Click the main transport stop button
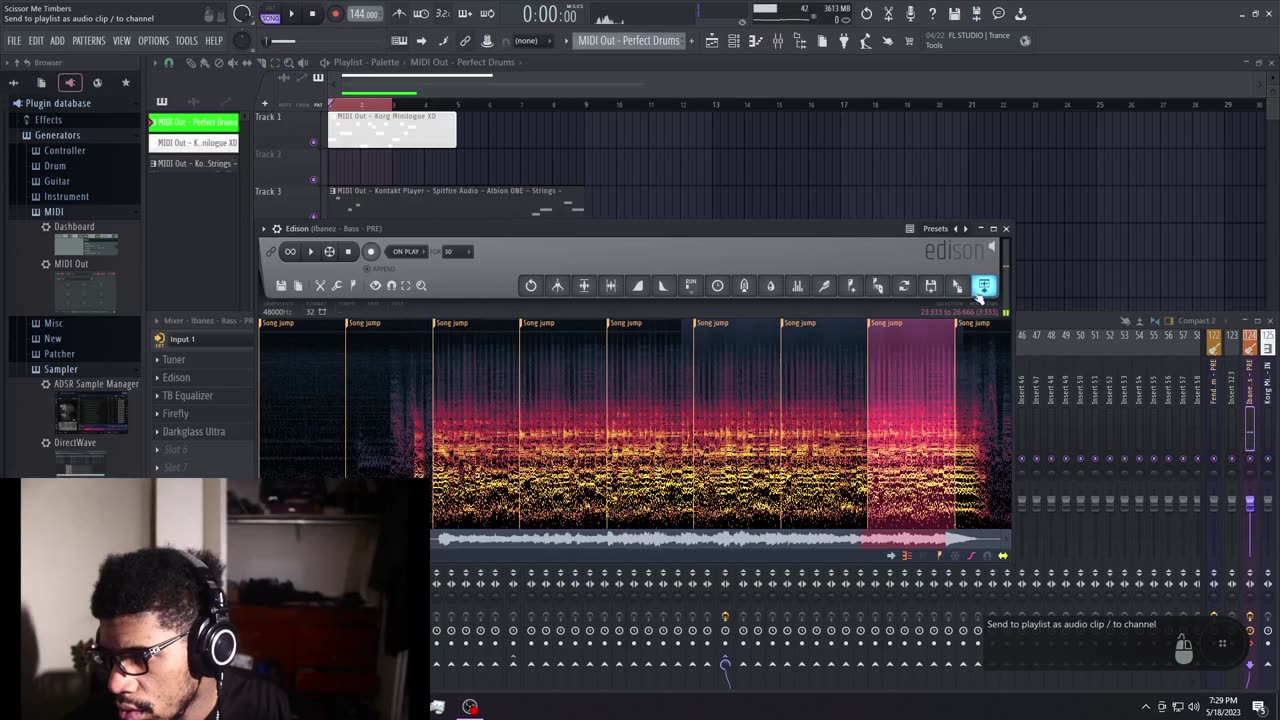The height and width of the screenshot is (720, 1280). tap(312, 14)
